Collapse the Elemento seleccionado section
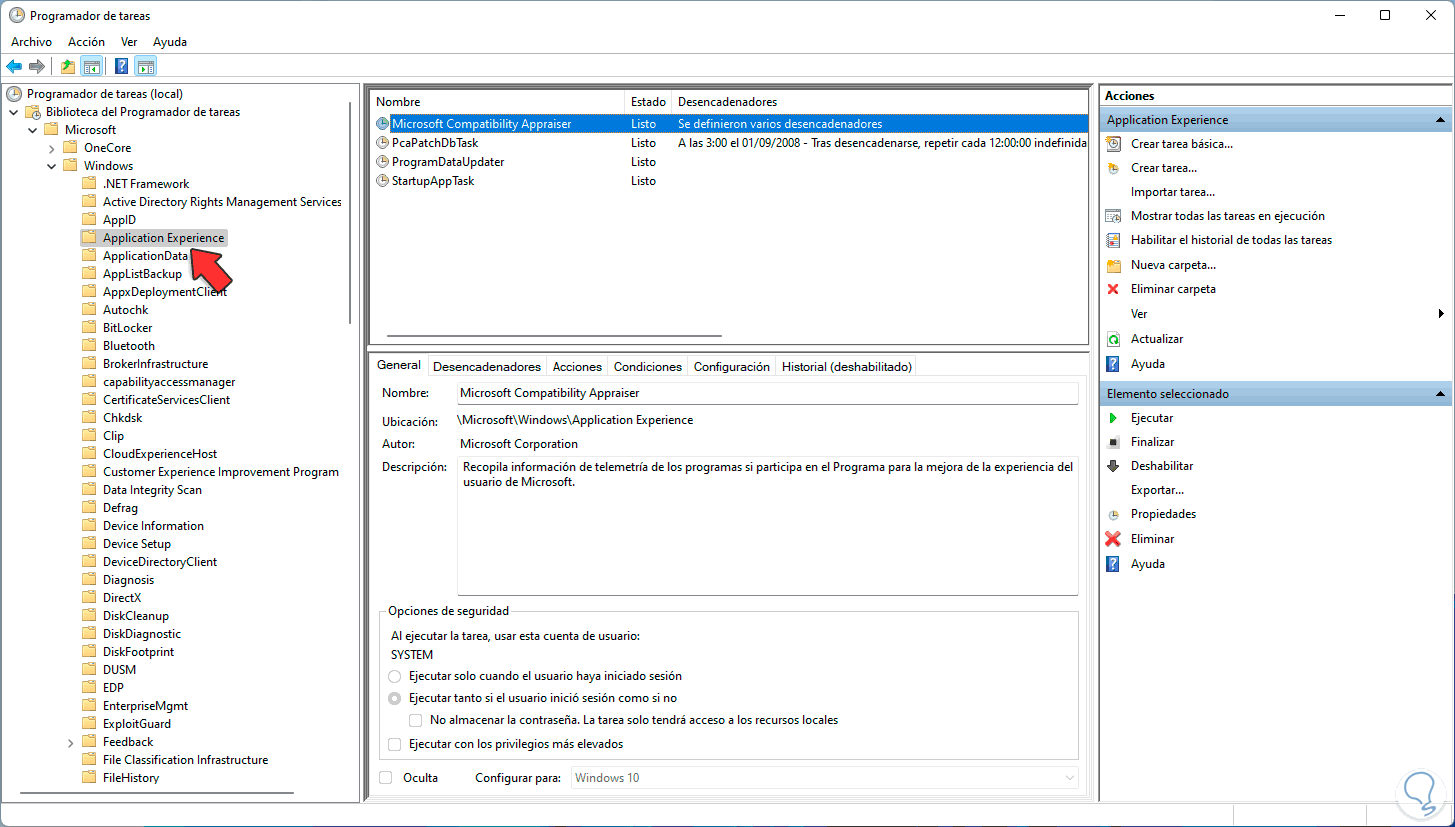1455x827 pixels. click(1441, 394)
